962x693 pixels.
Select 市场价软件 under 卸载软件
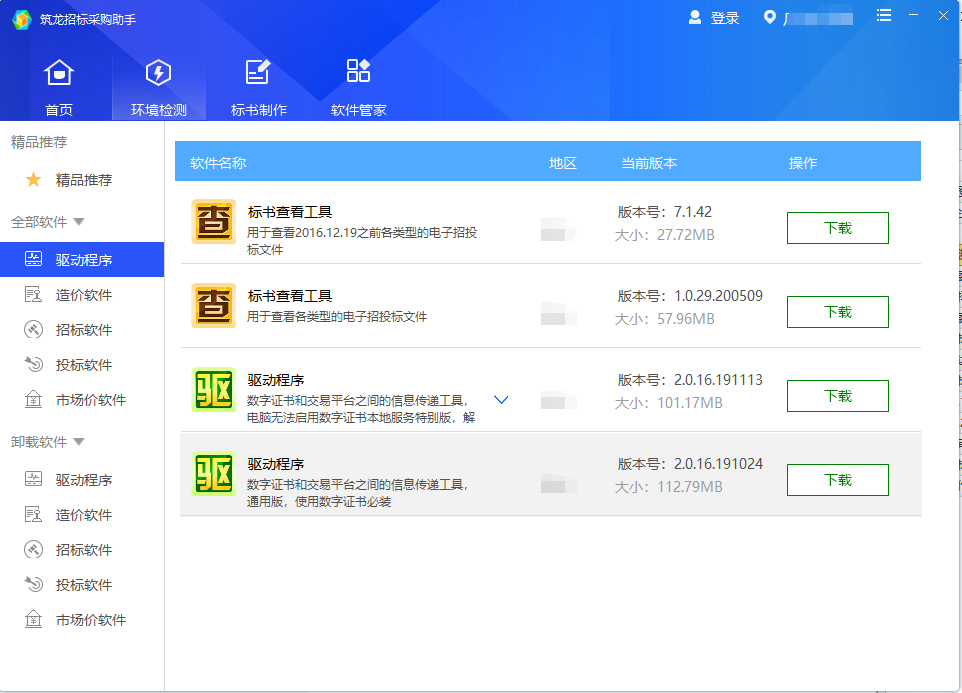[x=90, y=620]
